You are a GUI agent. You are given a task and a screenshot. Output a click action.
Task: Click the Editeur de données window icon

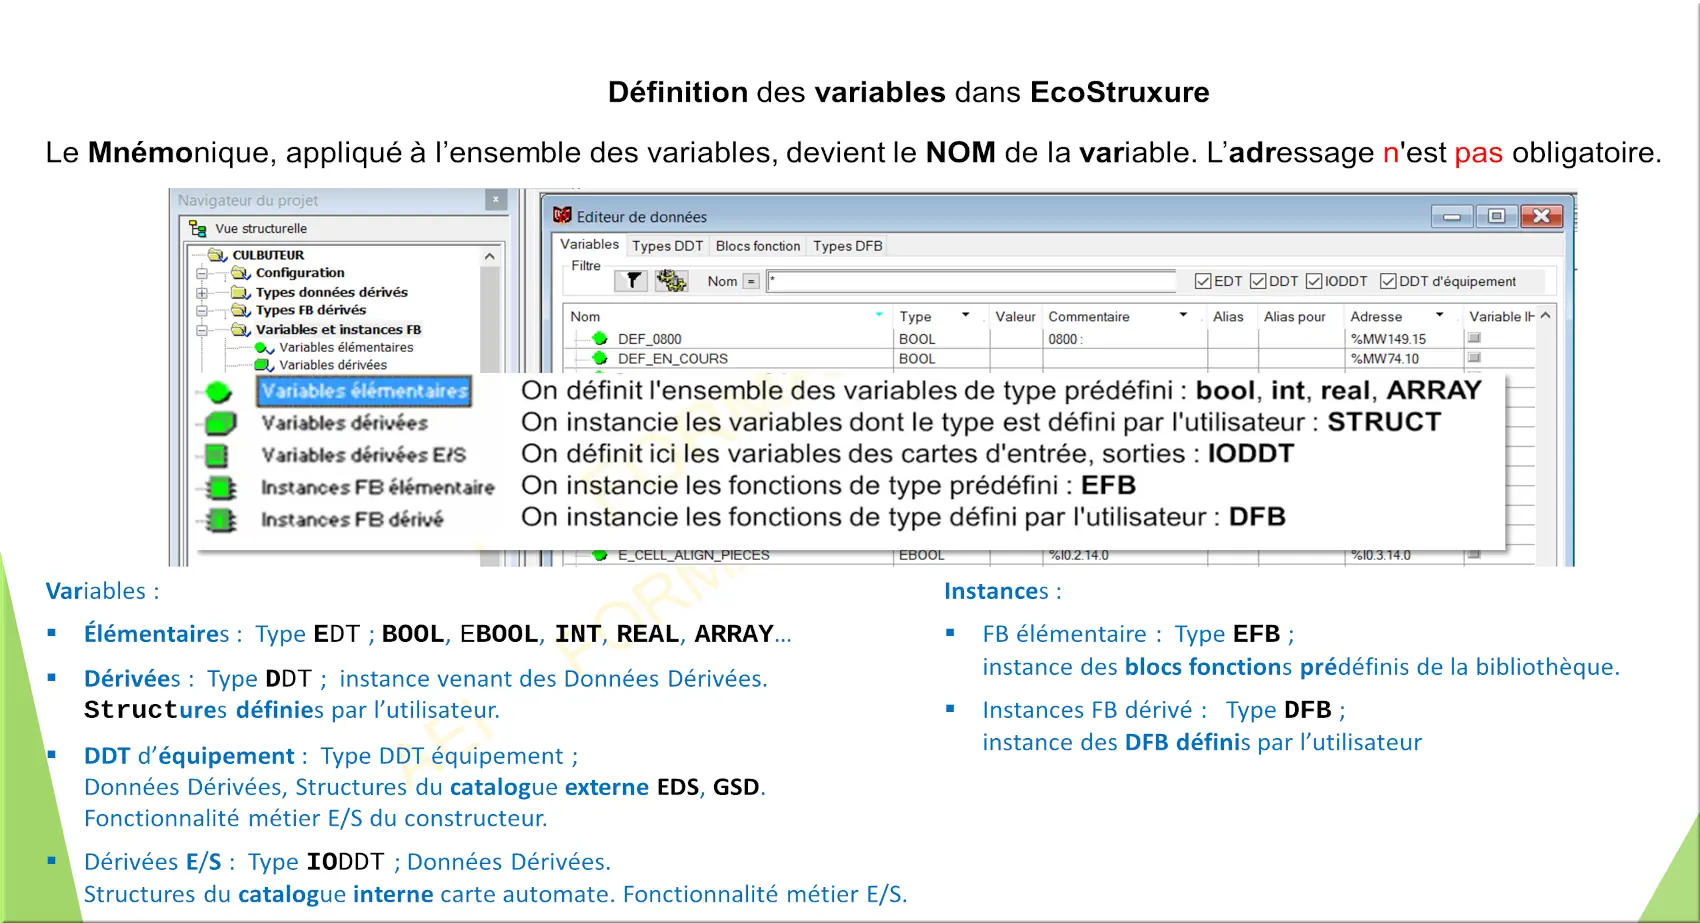tap(562, 215)
